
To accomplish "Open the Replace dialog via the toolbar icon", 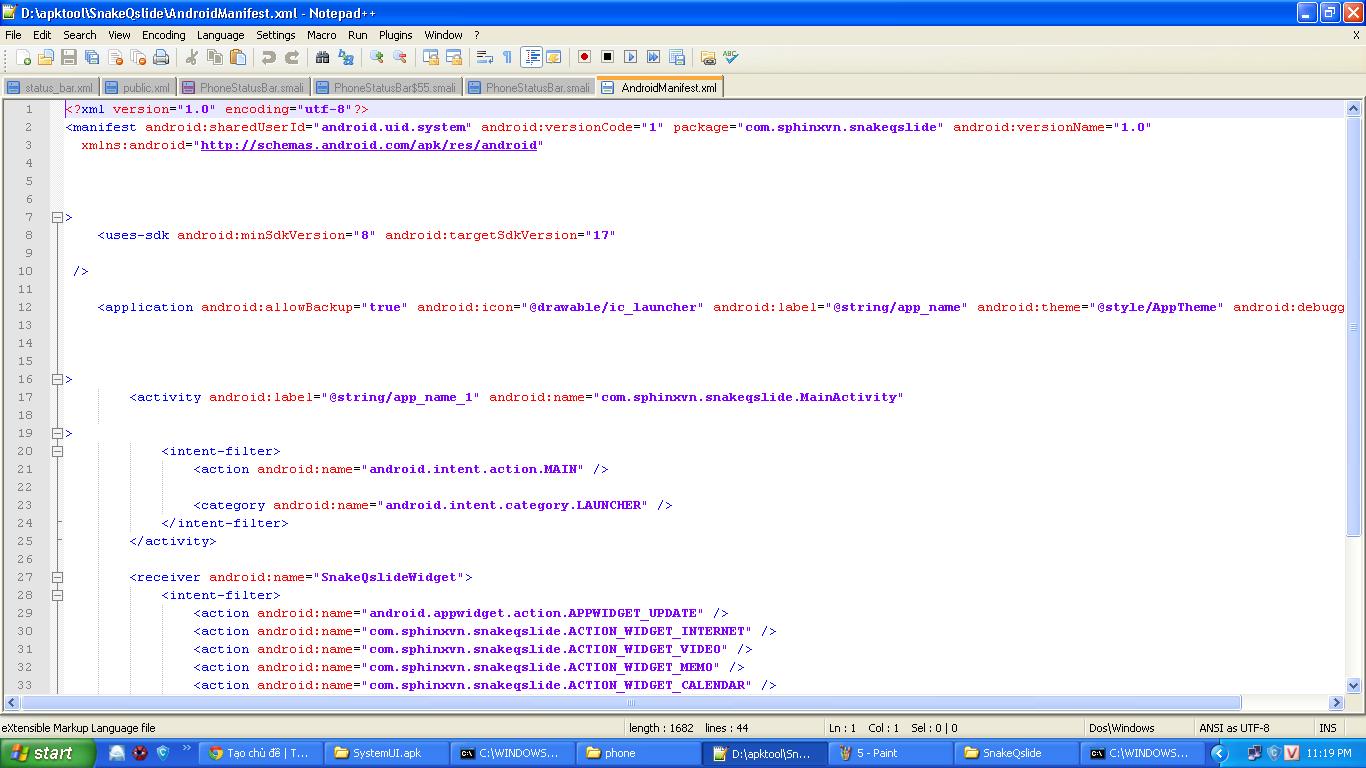I will coord(346,58).
